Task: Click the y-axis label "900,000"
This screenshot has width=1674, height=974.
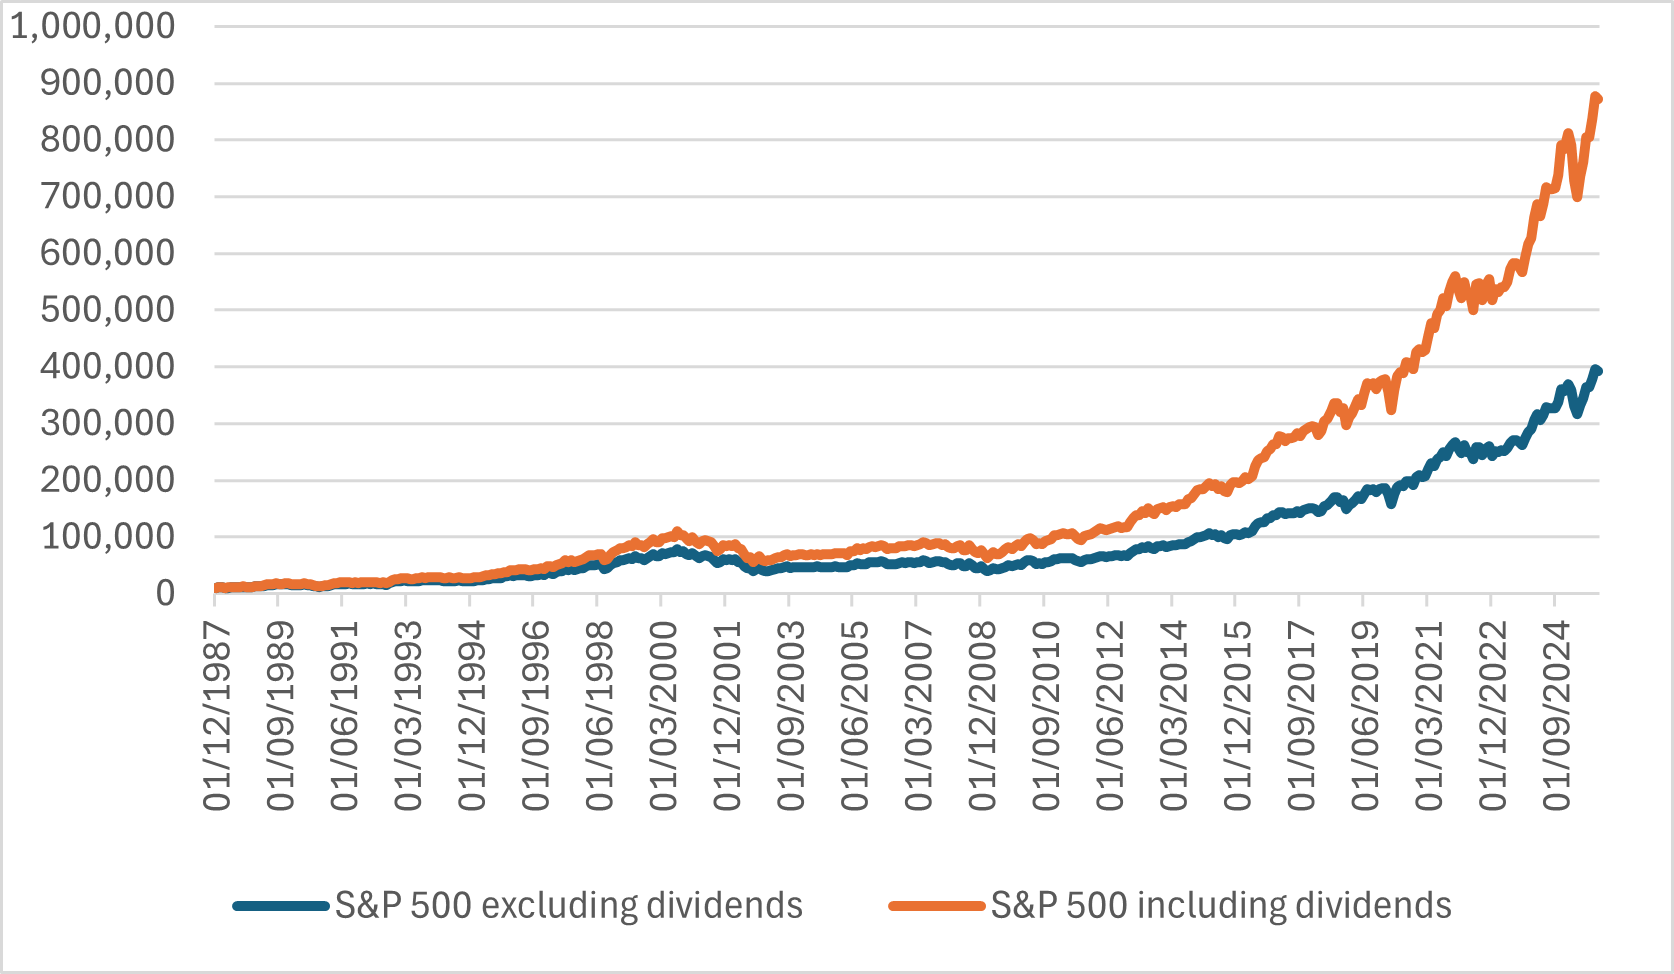Action: [x=108, y=83]
